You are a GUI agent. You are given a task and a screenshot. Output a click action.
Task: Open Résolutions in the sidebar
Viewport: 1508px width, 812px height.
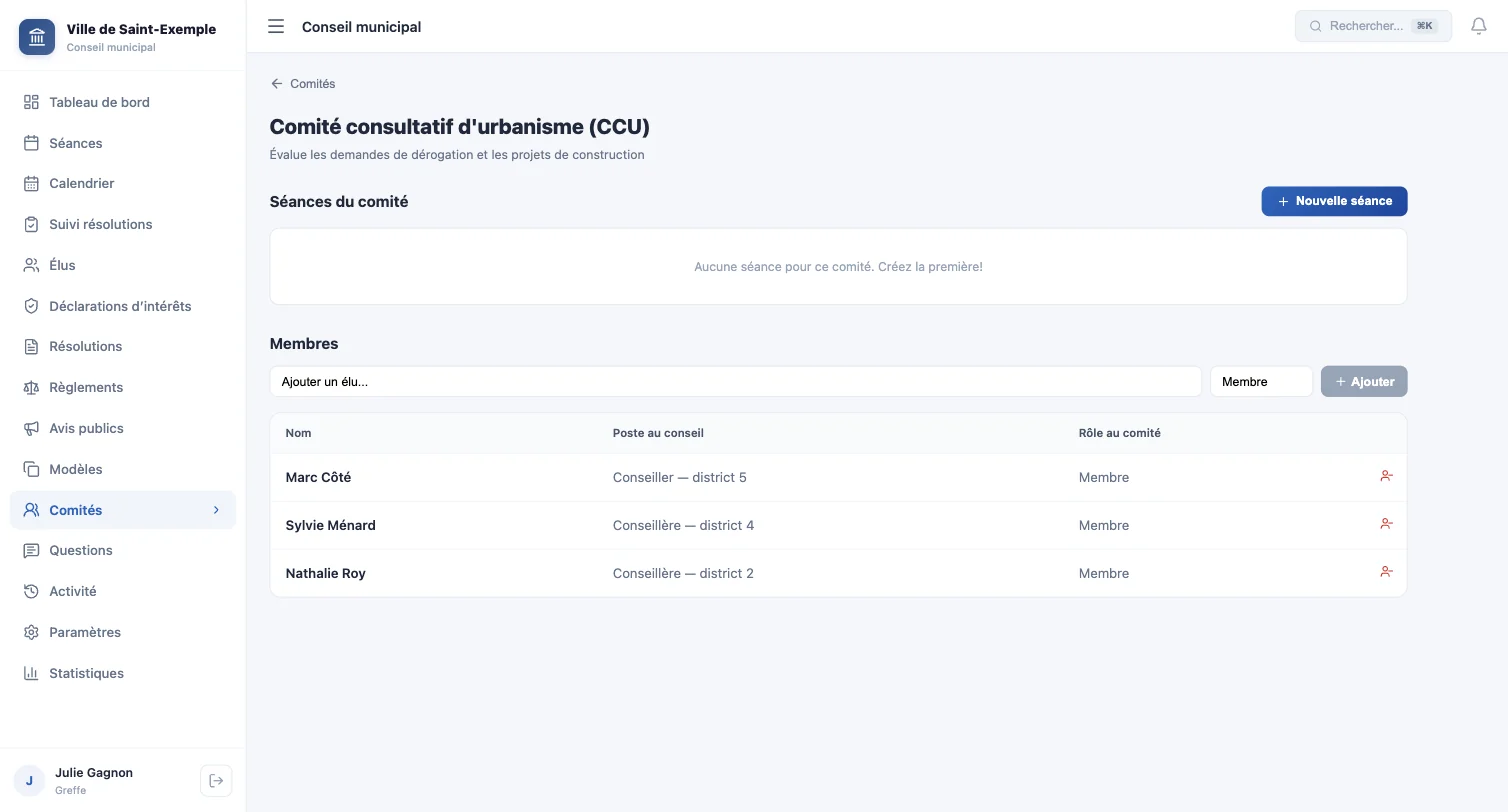(x=122, y=347)
